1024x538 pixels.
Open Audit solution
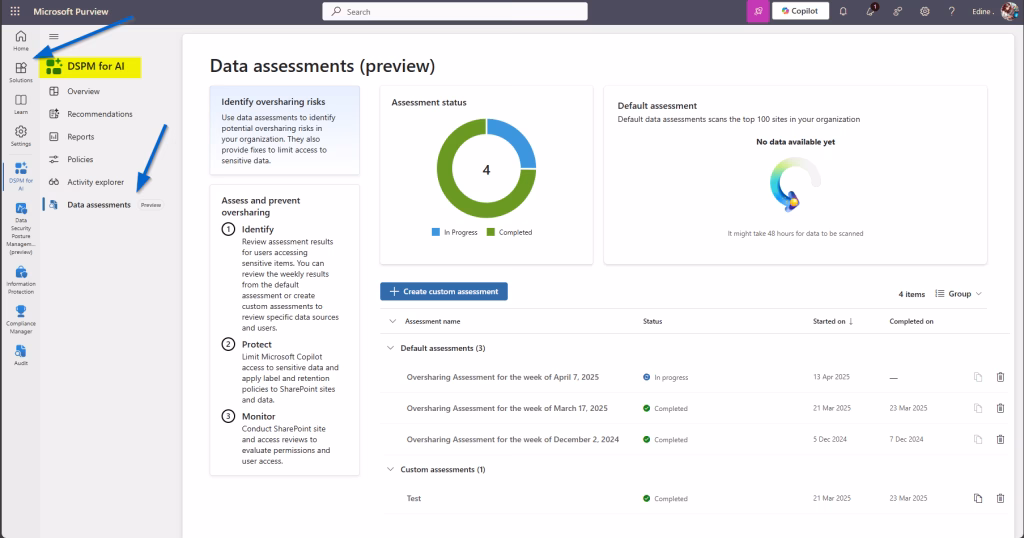(21, 355)
